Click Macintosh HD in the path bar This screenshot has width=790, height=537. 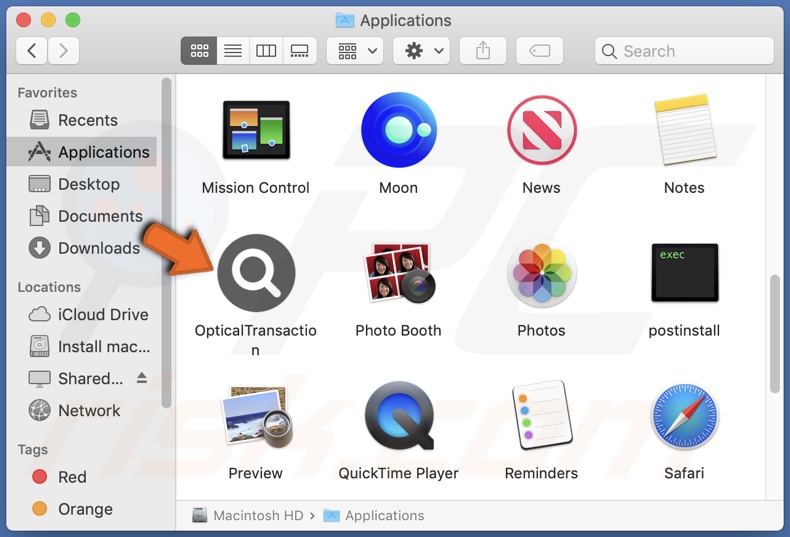[248, 515]
